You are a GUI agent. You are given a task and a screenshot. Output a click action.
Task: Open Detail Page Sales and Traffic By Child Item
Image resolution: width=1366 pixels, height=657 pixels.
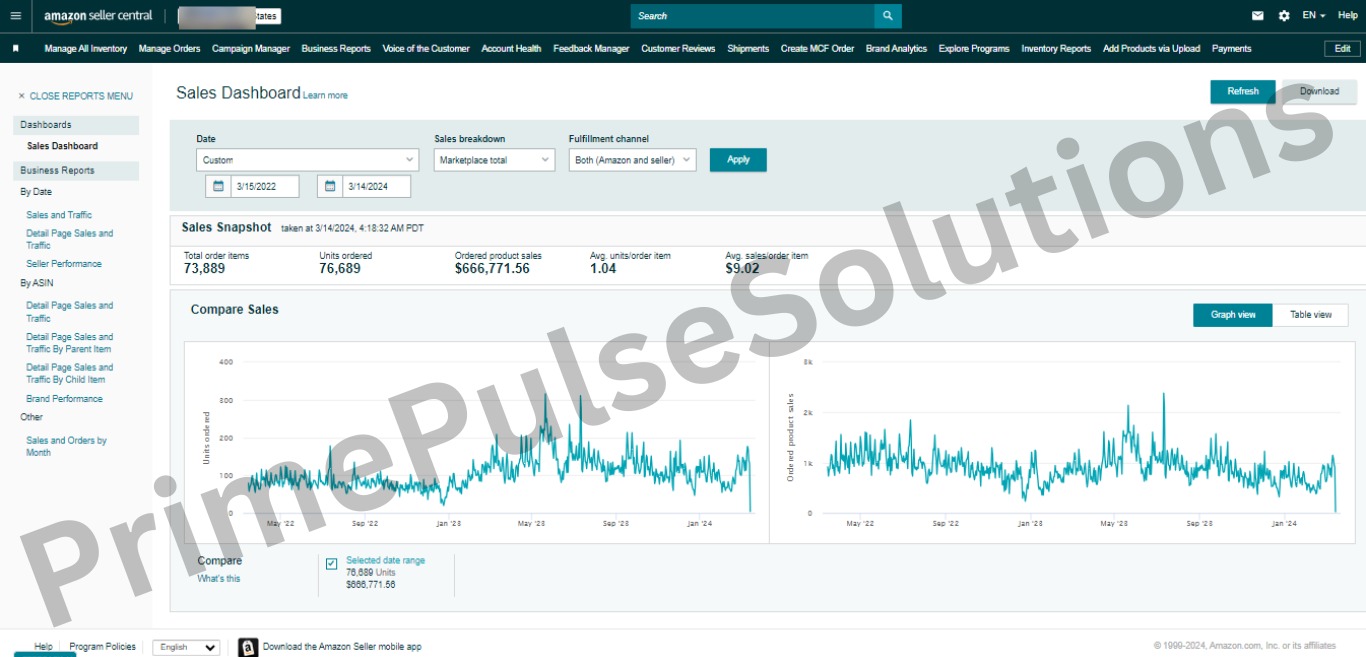pyautogui.click(x=70, y=373)
